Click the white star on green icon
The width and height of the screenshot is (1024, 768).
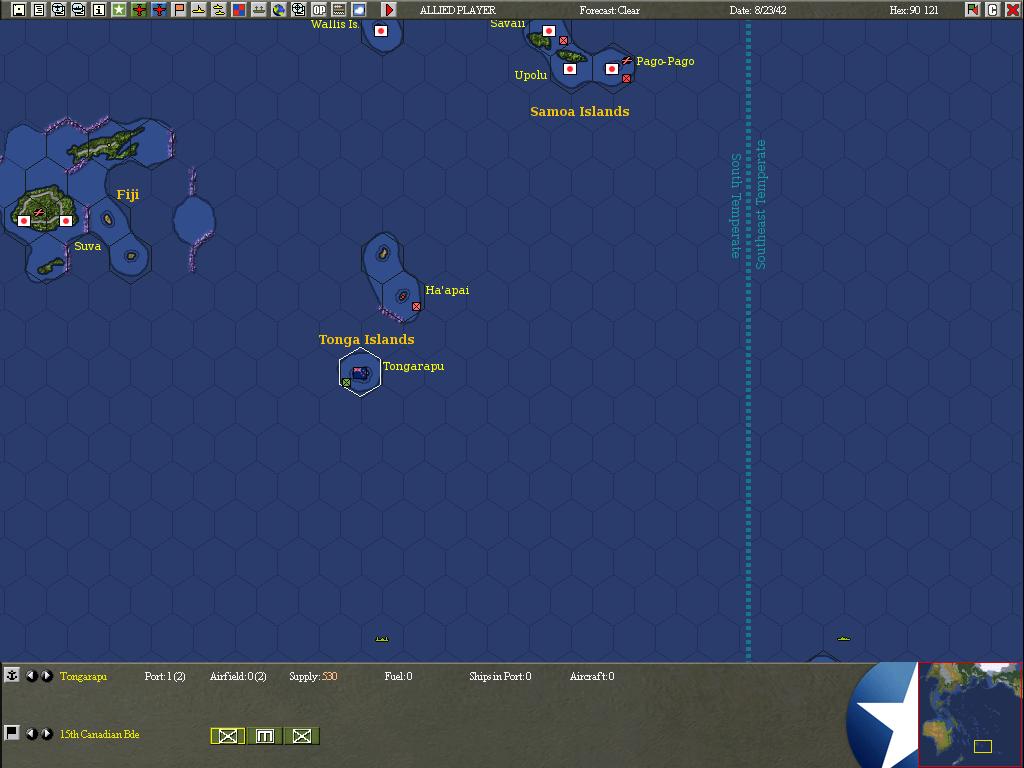(x=119, y=10)
